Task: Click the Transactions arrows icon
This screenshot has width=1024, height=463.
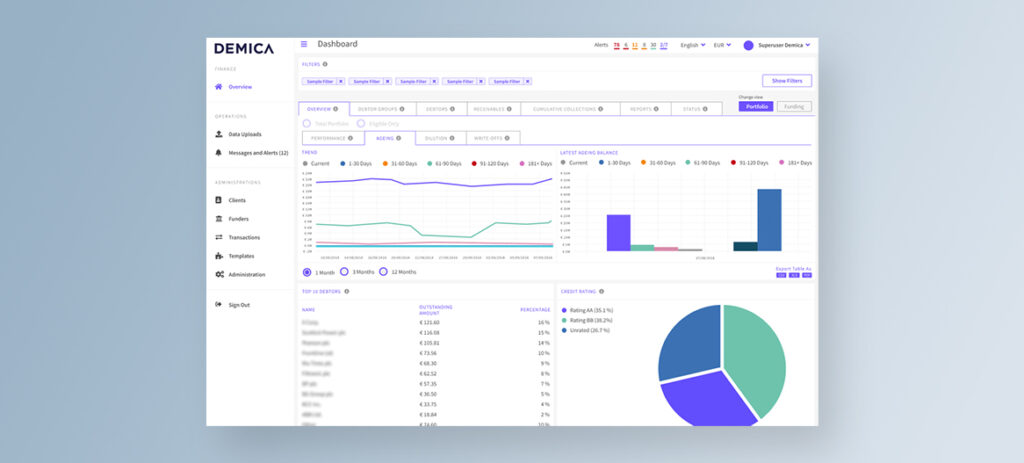Action: point(219,237)
